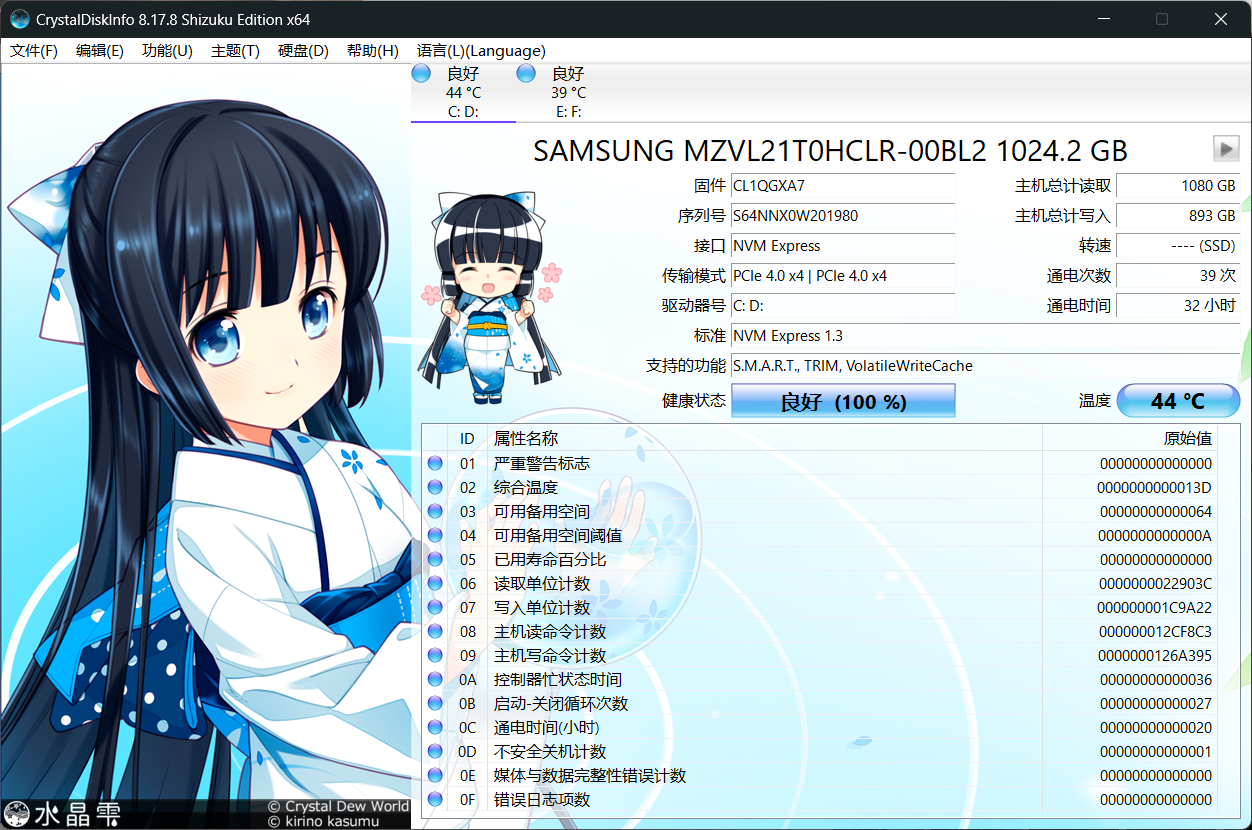Click raw value 00000000000027
Image resolution: width=1252 pixels, height=830 pixels.
click(1156, 703)
